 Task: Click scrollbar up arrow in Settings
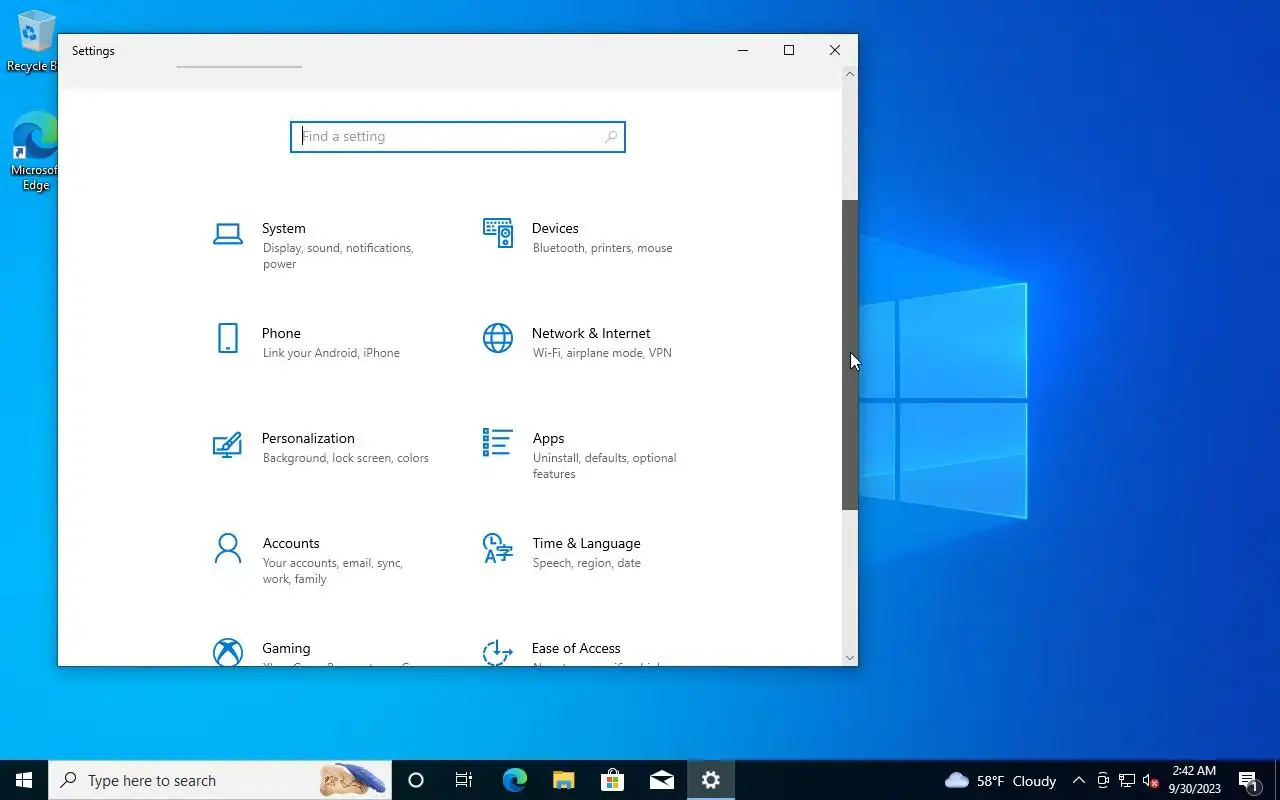click(850, 74)
